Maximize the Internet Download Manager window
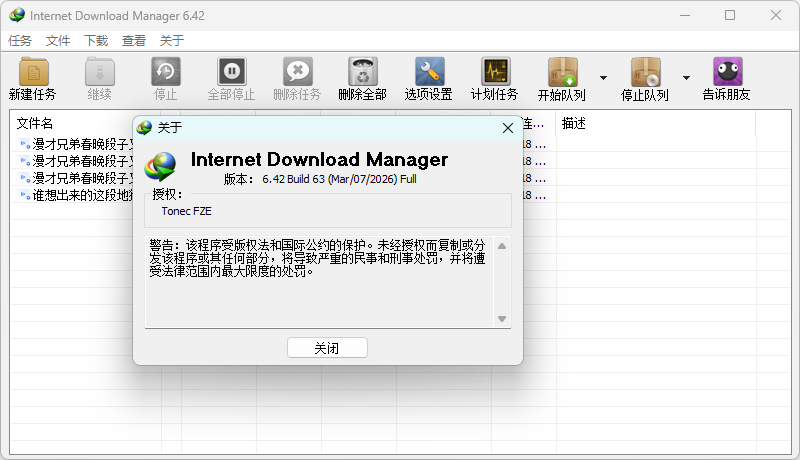 coord(730,15)
